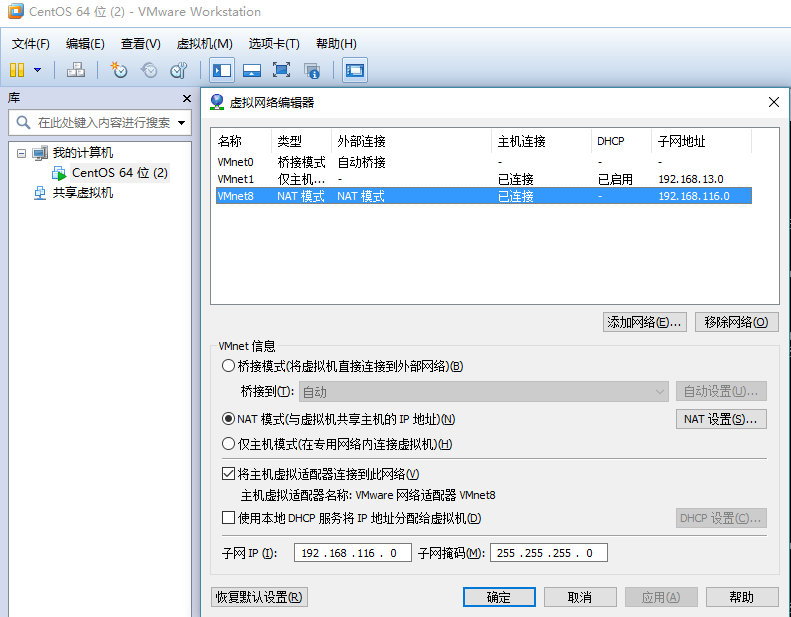Click the search magnifier icon in library
The height and width of the screenshot is (617, 791).
pyautogui.click(x=23, y=122)
